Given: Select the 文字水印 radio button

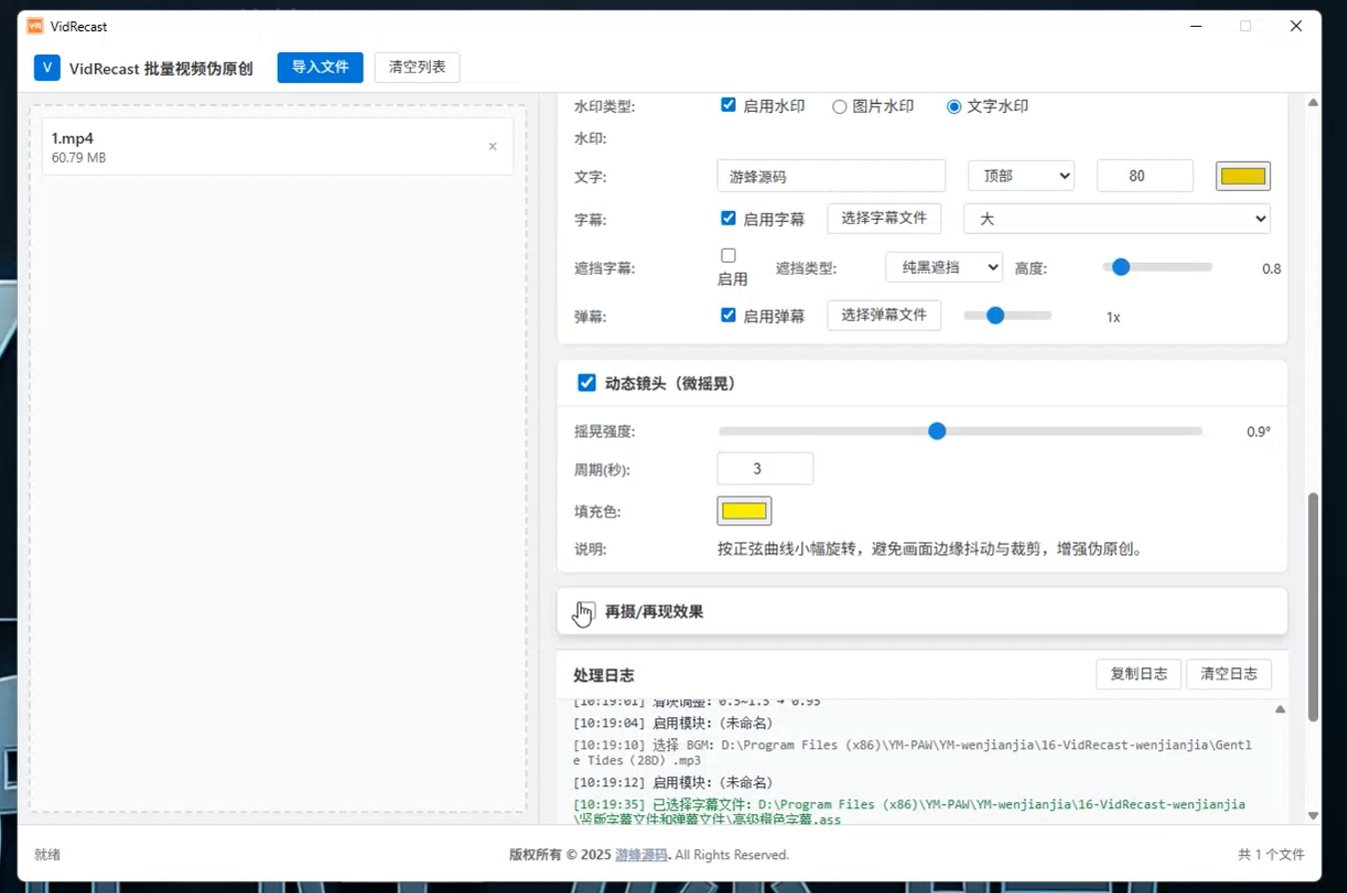Looking at the screenshot, I should coord(954,106).
